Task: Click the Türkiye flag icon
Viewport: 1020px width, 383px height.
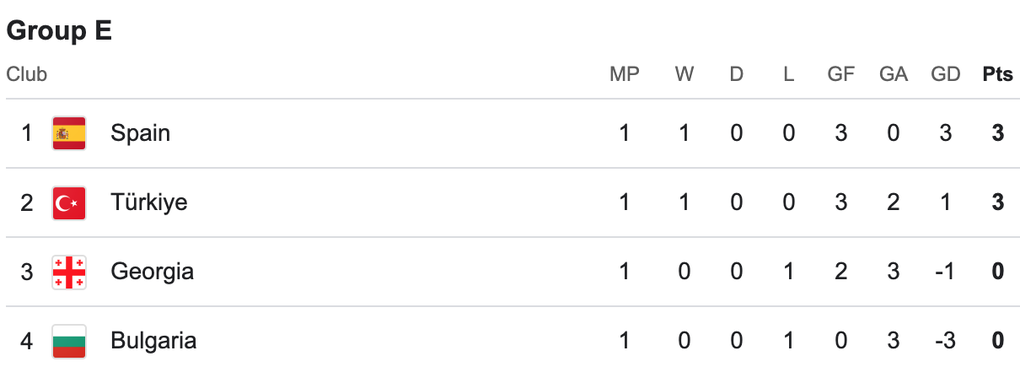Action: coord(69,203)
